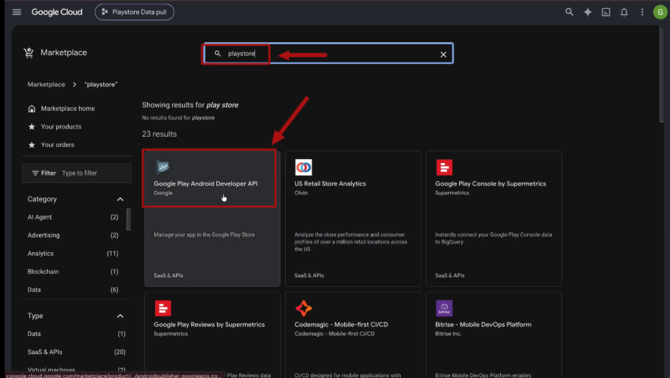Open the notifications bell
The image size is (670, 378).
point(624,12)
